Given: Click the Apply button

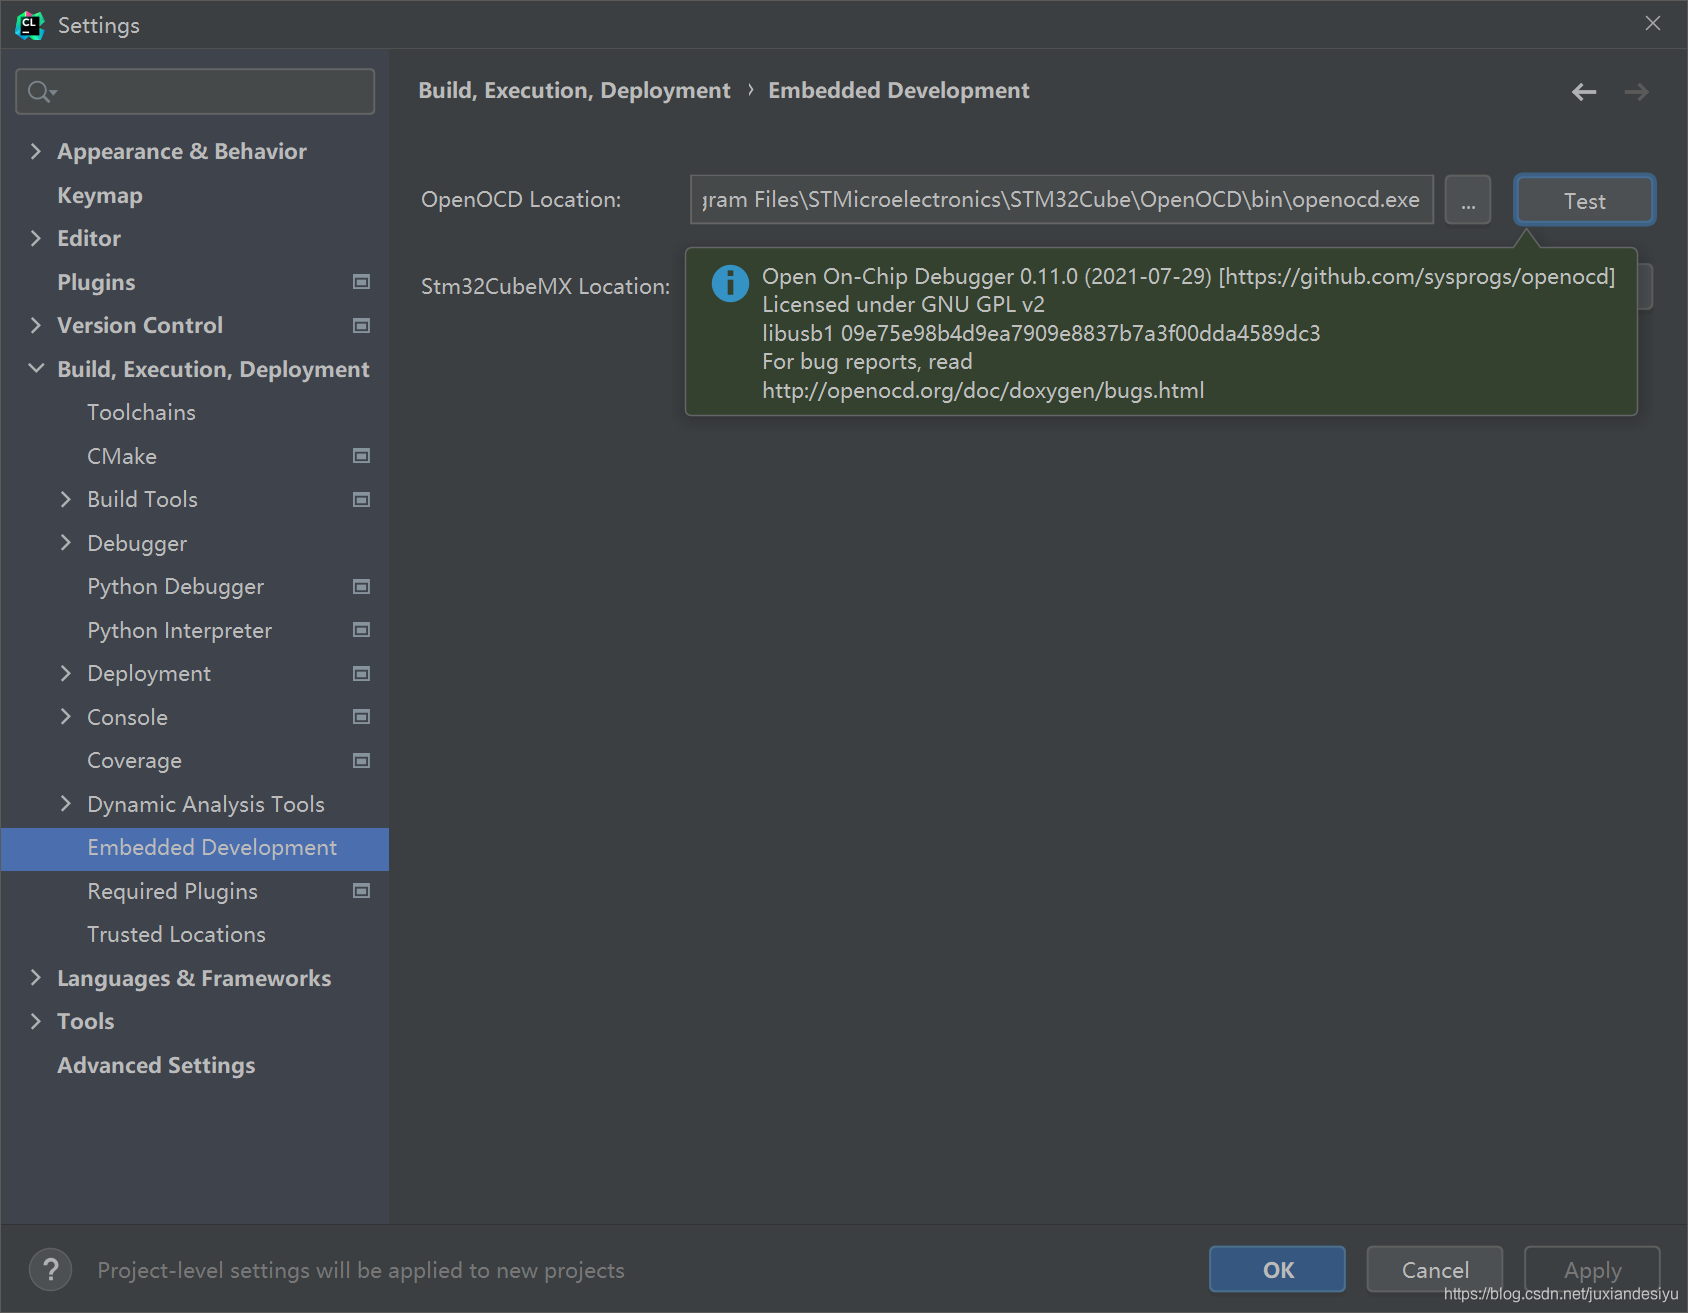Looking at the screenshot, I should point(1592,1269).
